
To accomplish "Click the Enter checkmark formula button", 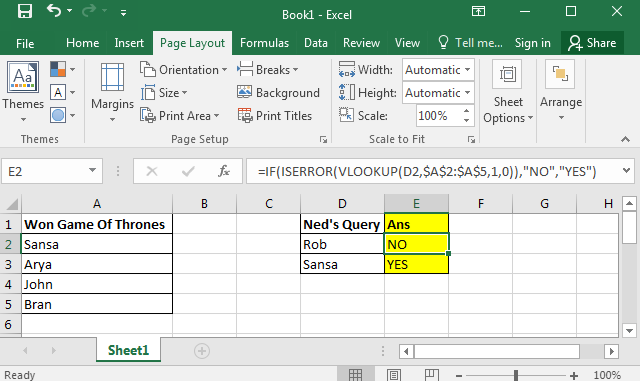I will [188, 171].
